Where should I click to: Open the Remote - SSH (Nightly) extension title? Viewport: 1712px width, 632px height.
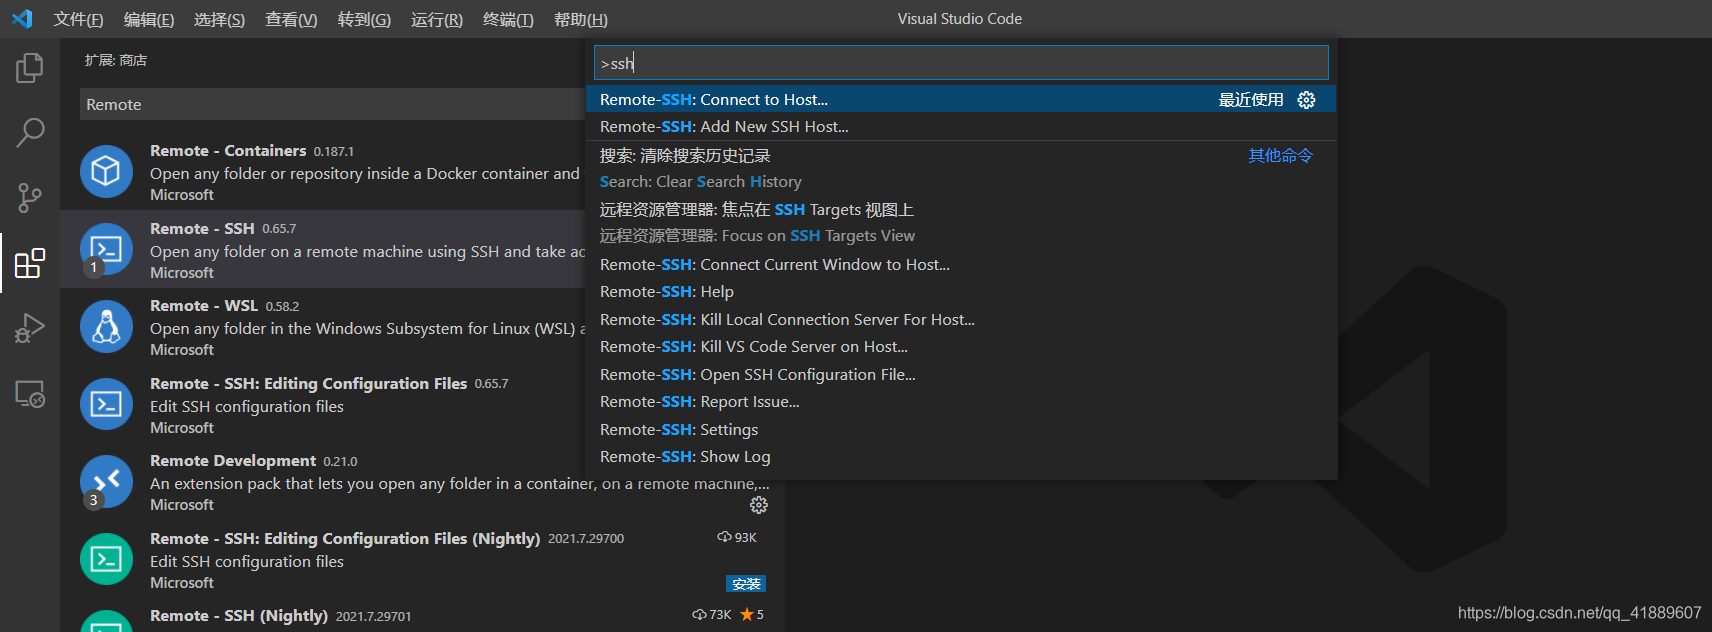(239, 616)
